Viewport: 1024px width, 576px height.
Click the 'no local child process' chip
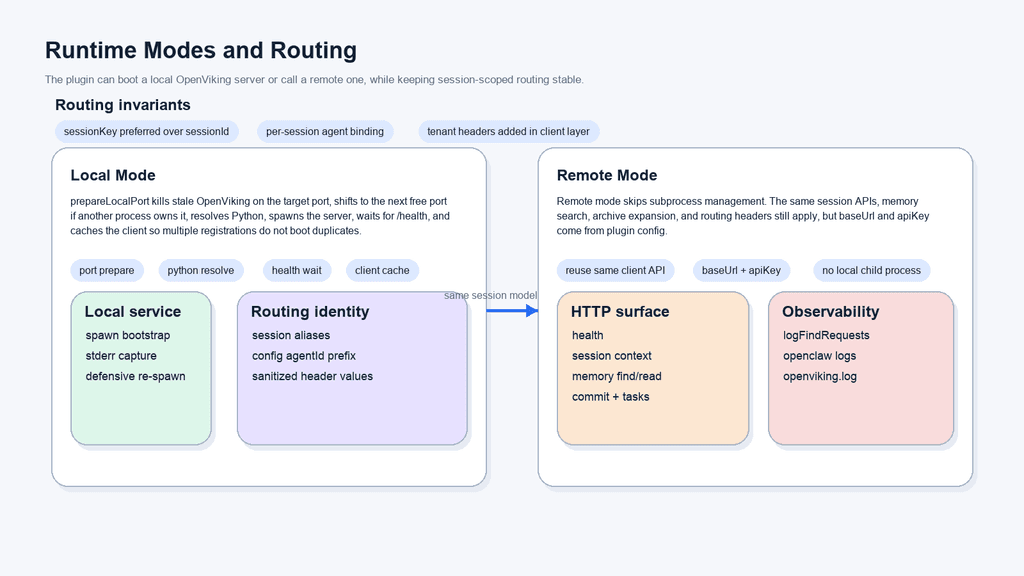871,270
